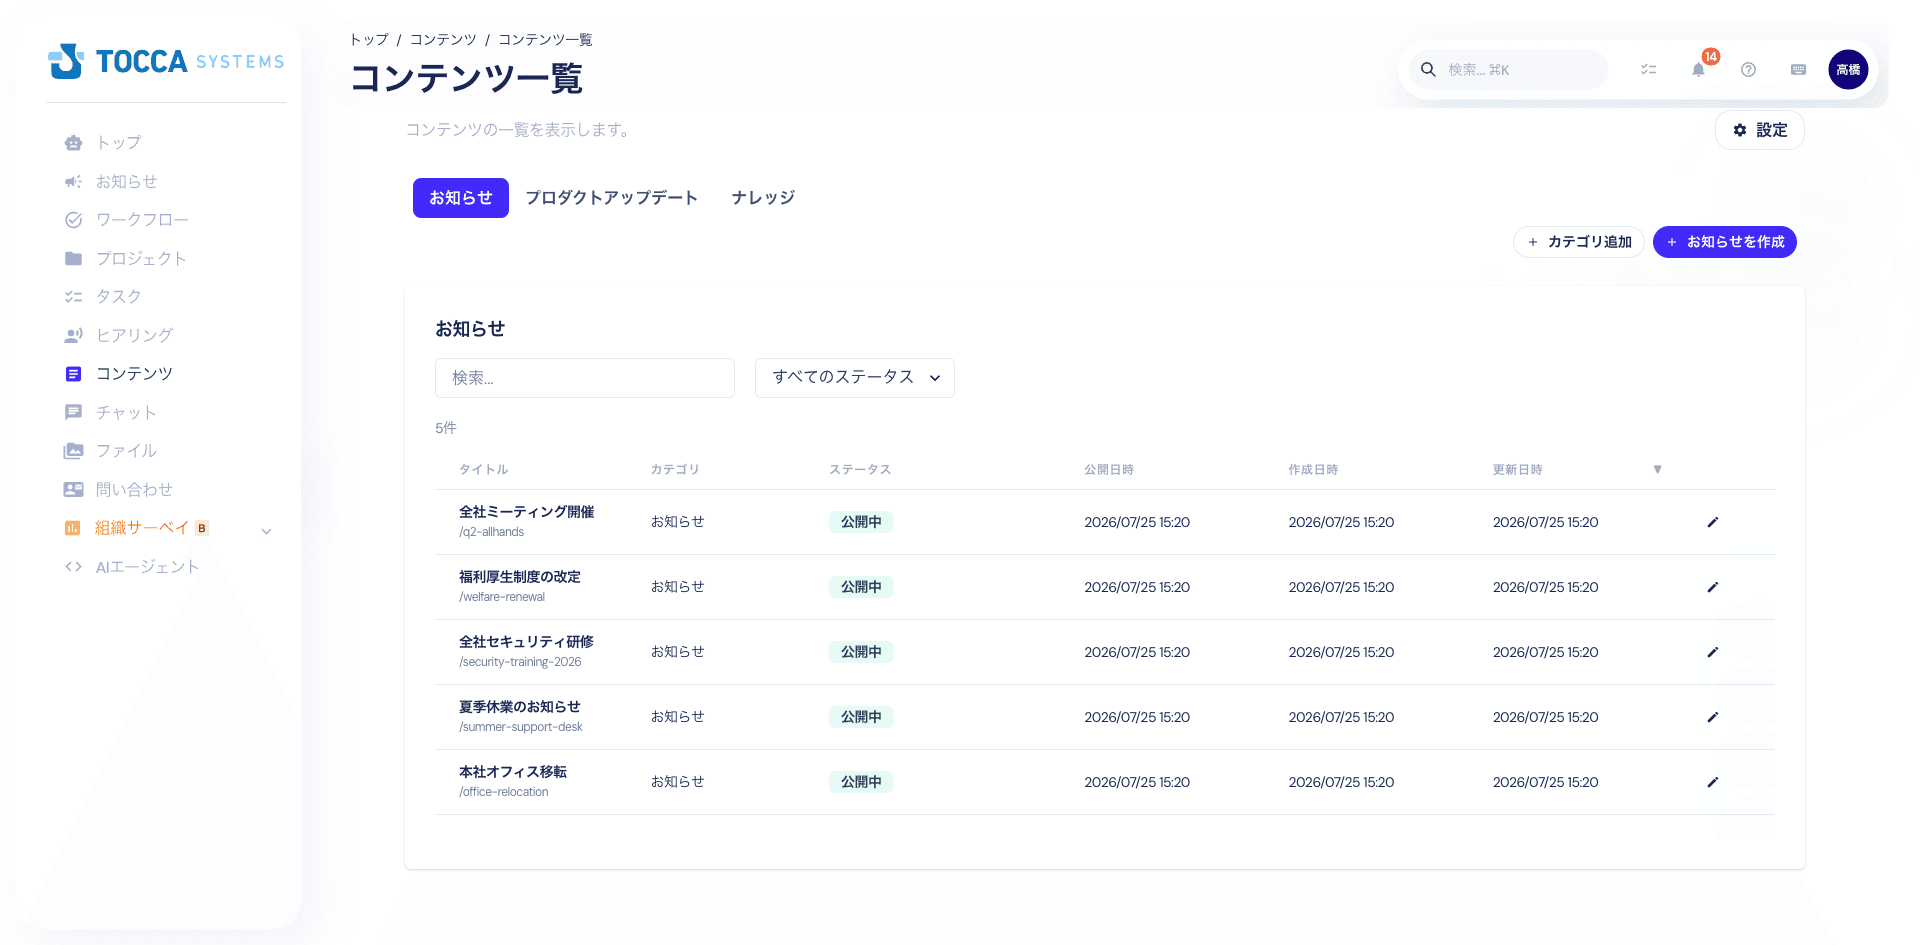
Task: Edit 全社ミーティング開催 with pencil icon
Action: [x=1712, y=522]
